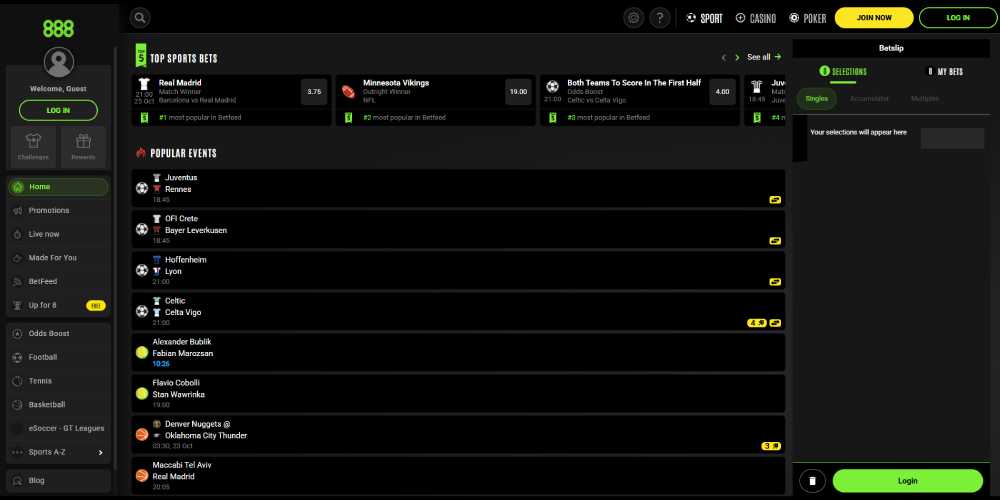1000x500 pixels.
Task: Show next top sports bets
Action: [737, 57]
